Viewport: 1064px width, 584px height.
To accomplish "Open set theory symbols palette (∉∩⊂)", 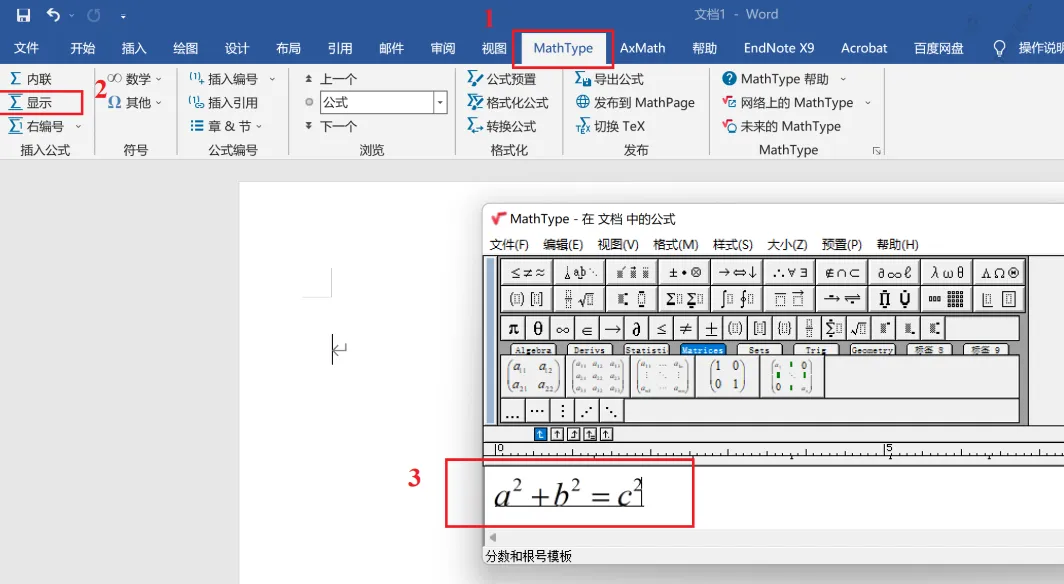I will (842, 273).
